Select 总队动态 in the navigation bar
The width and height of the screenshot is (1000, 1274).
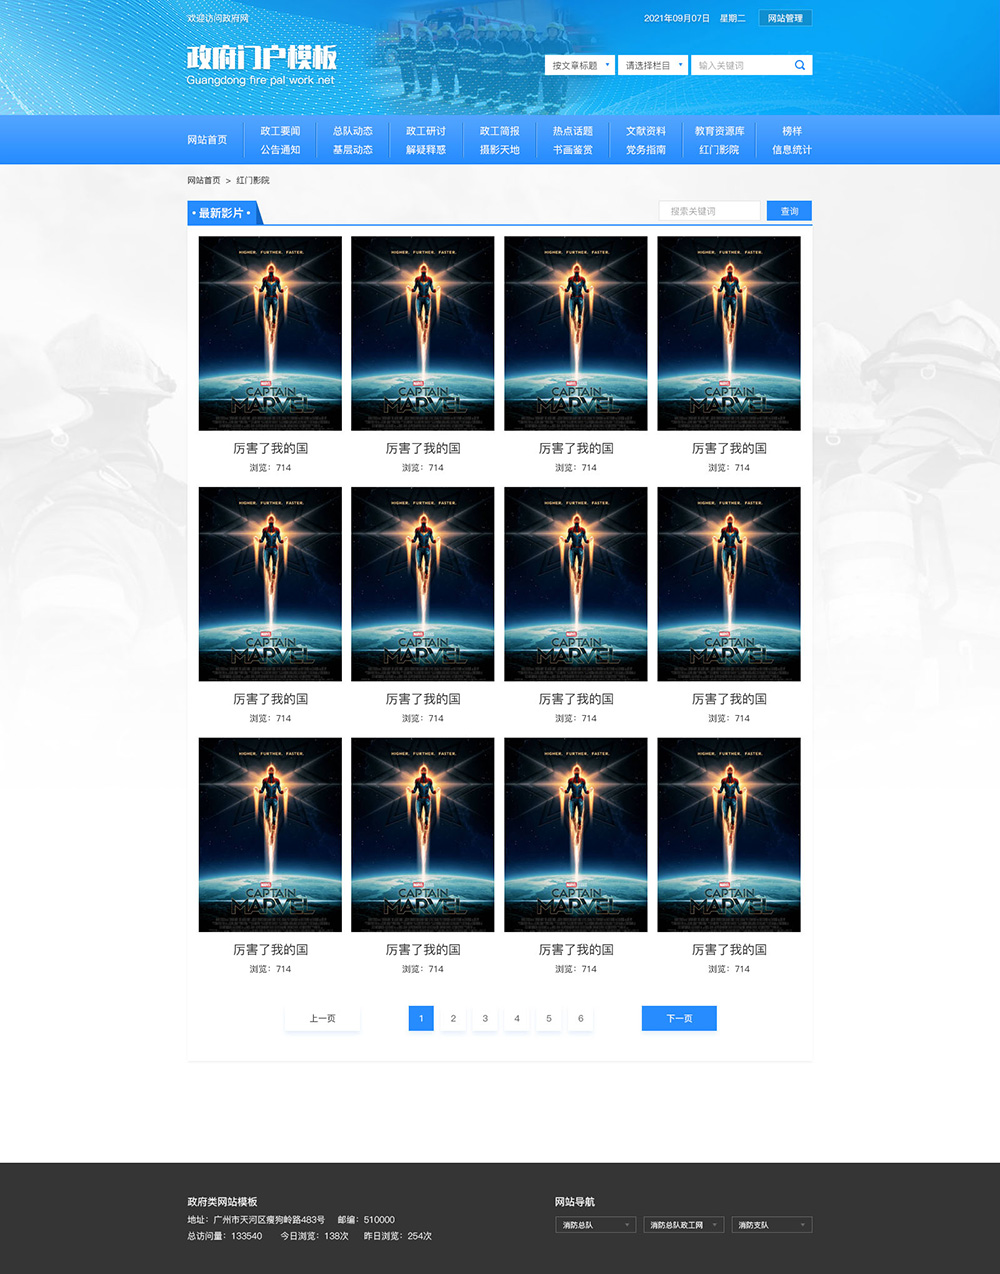point(353,131)
